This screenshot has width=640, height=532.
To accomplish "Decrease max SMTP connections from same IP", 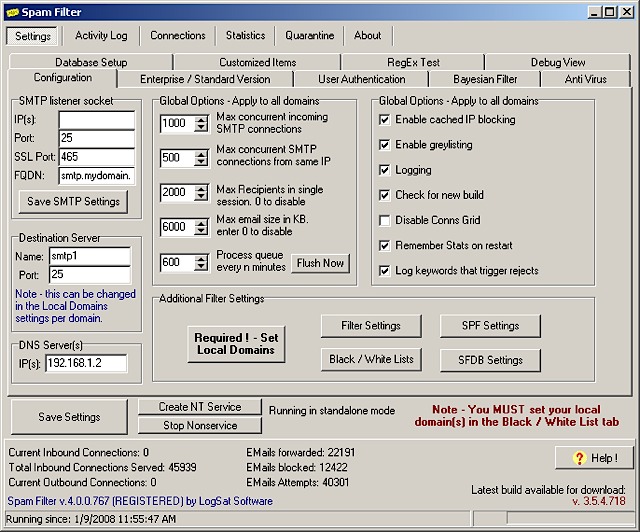I will click(x=201, y=162).
